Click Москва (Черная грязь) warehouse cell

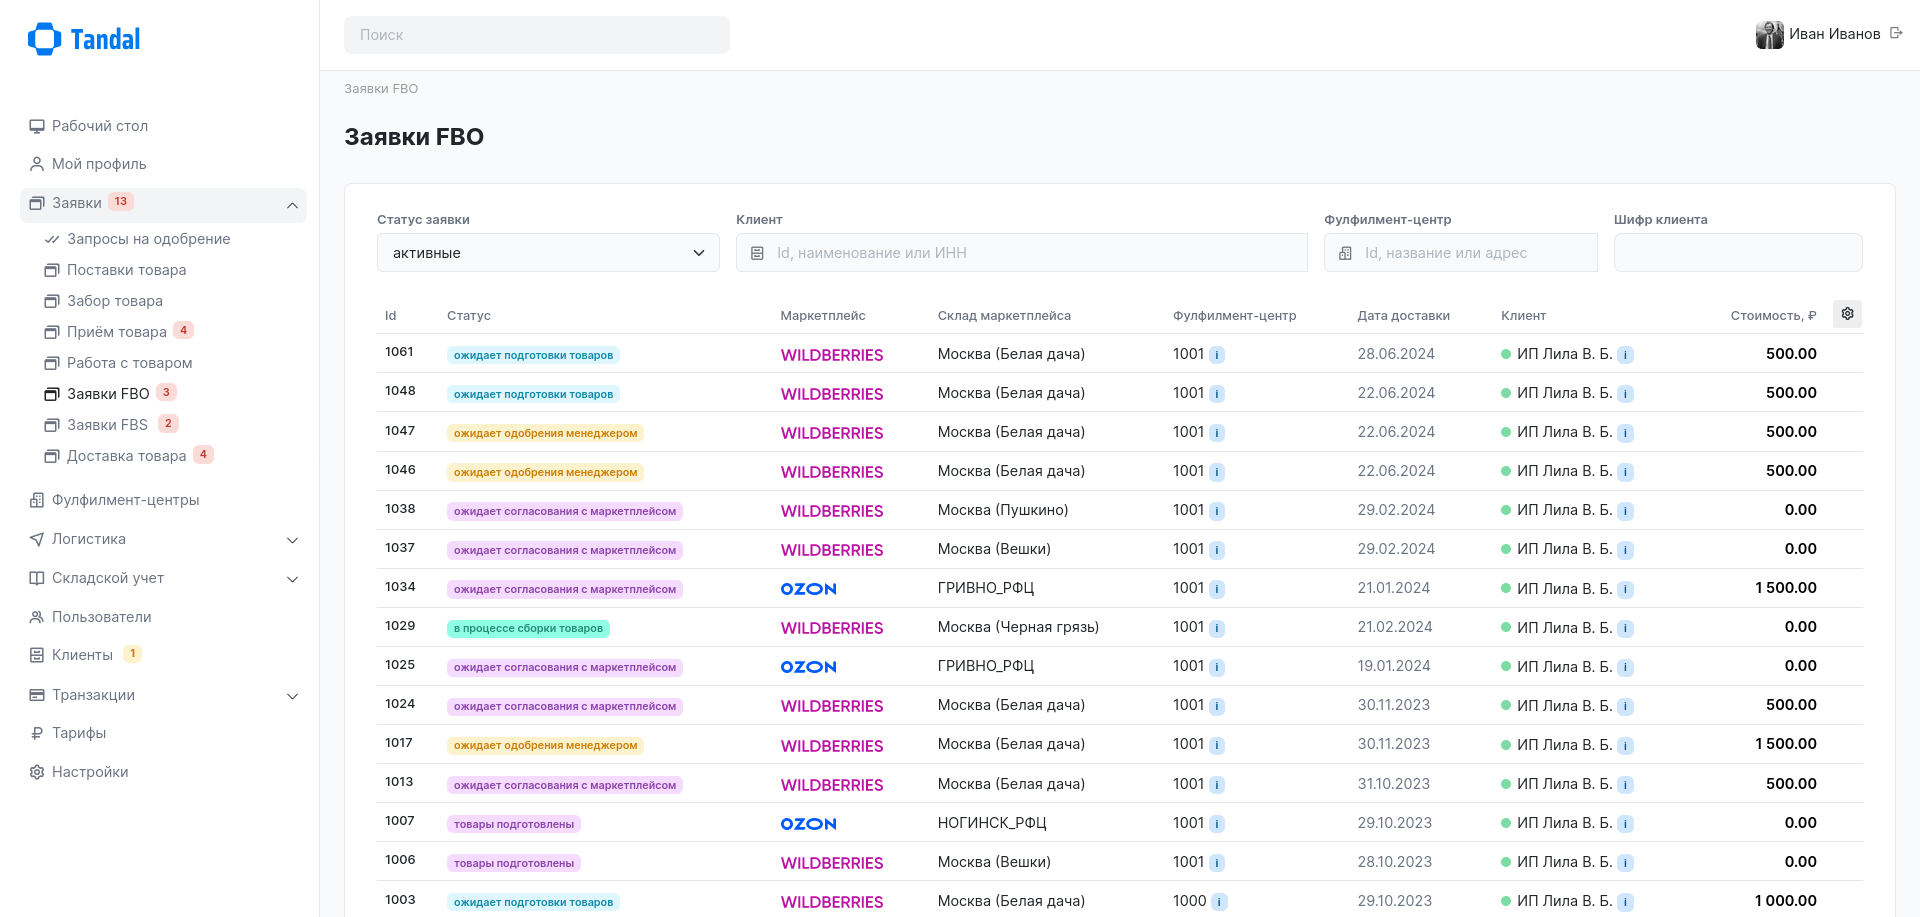(1018, 627)
